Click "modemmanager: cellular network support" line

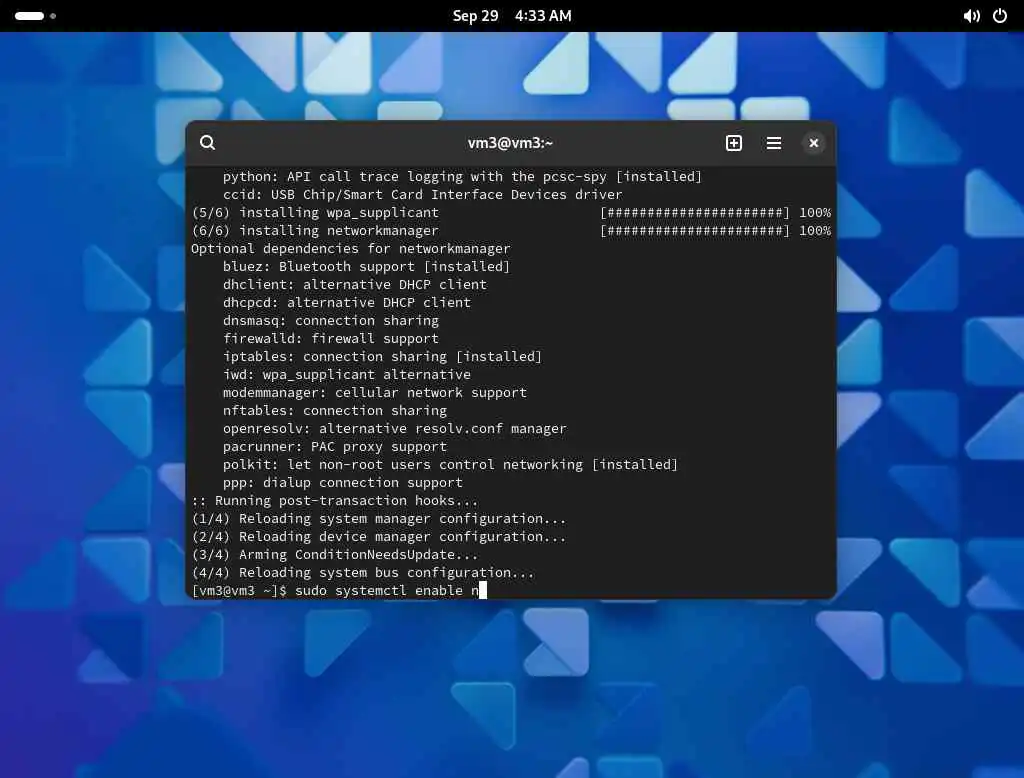(375, 392)
